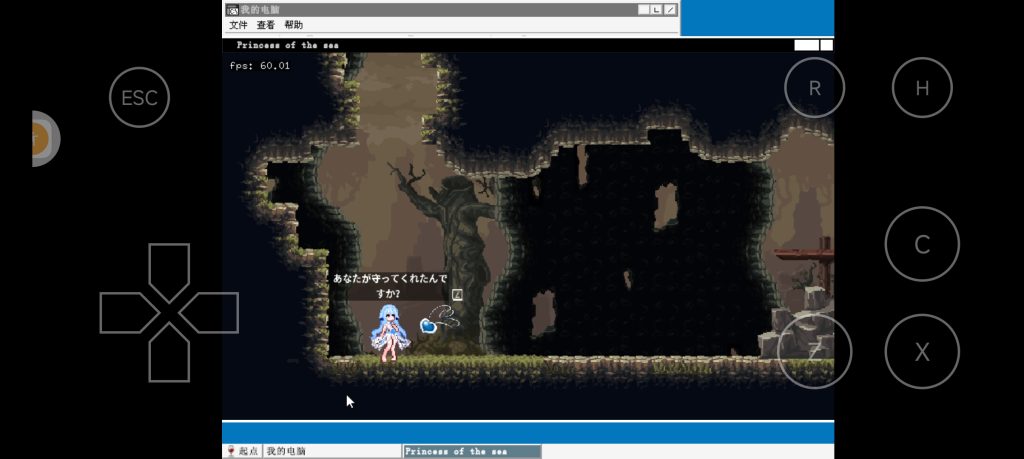1024x459 pixels.
Task: Tap the R virtual button
Action: coord(814,88)
